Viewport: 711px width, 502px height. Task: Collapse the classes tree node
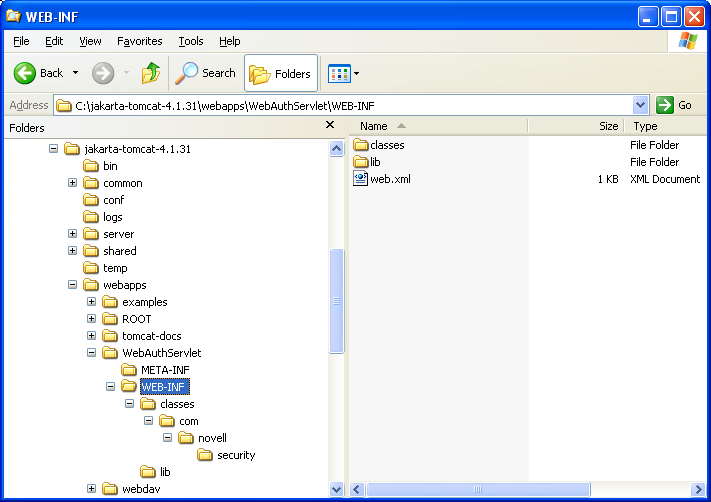130,404
